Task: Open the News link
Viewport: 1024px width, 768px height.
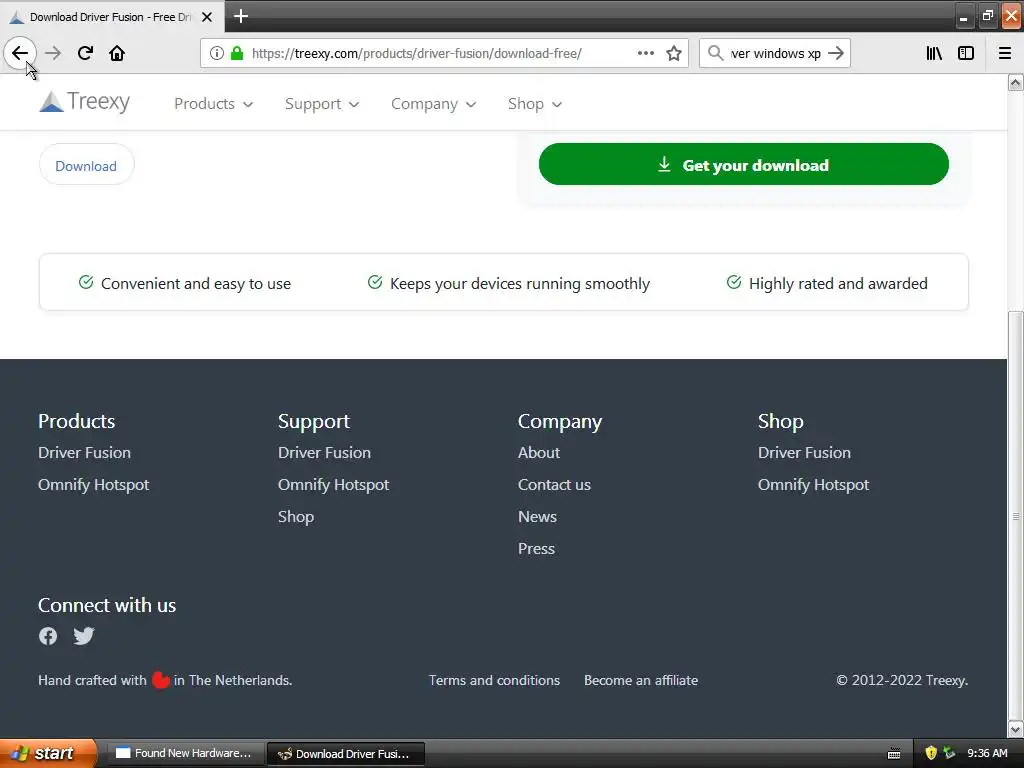Action: point(537,517)
